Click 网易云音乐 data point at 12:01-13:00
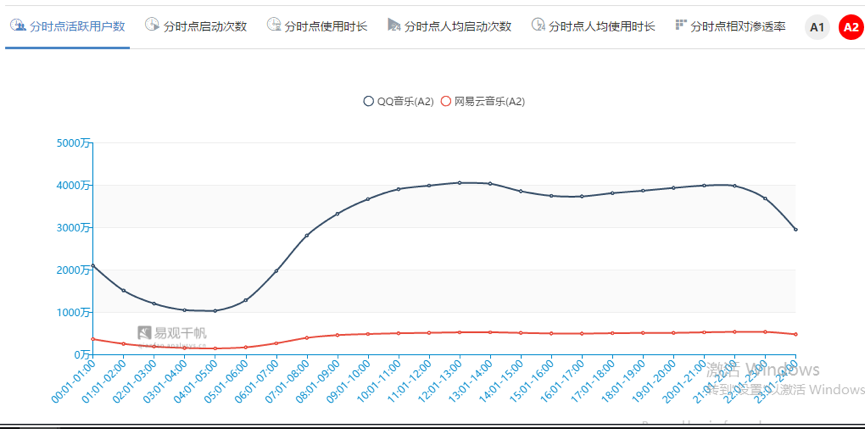 [x=459, y=332]
